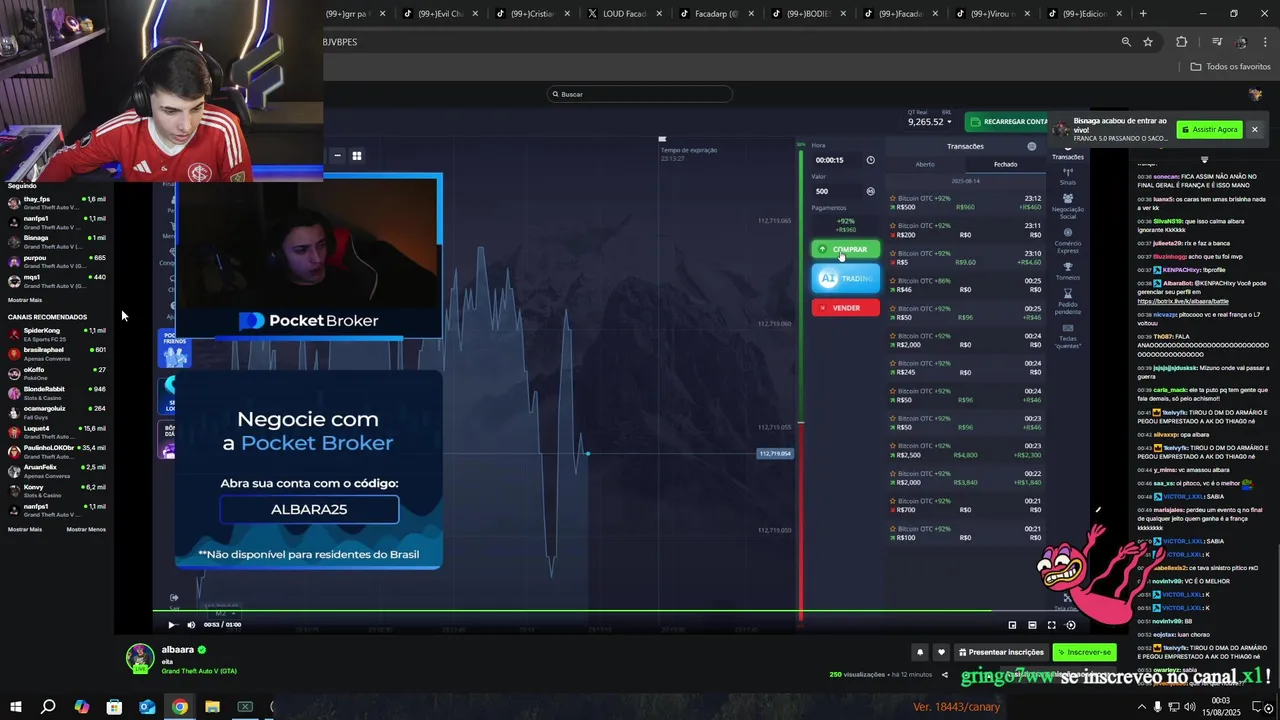Viewport: 1280px width, 720px height.
Task: Toggle theater mode in the player
Action: [1032, 625]
